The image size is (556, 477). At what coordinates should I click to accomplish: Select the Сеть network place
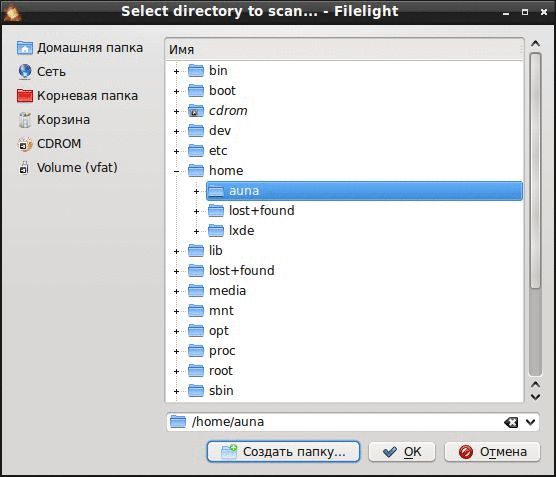[x=41, y=72]
